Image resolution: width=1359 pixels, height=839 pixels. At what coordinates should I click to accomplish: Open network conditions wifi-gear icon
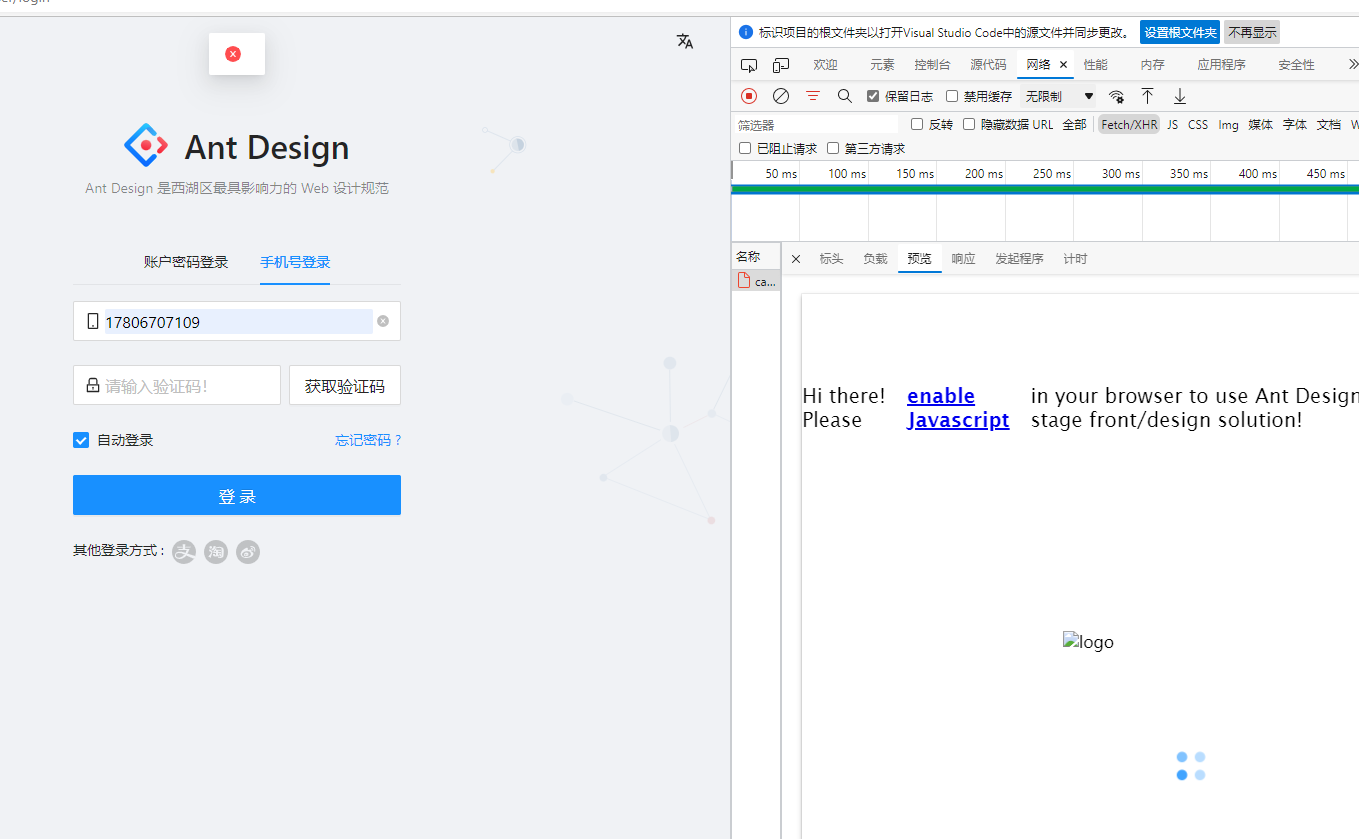(x=1116, y=96)
